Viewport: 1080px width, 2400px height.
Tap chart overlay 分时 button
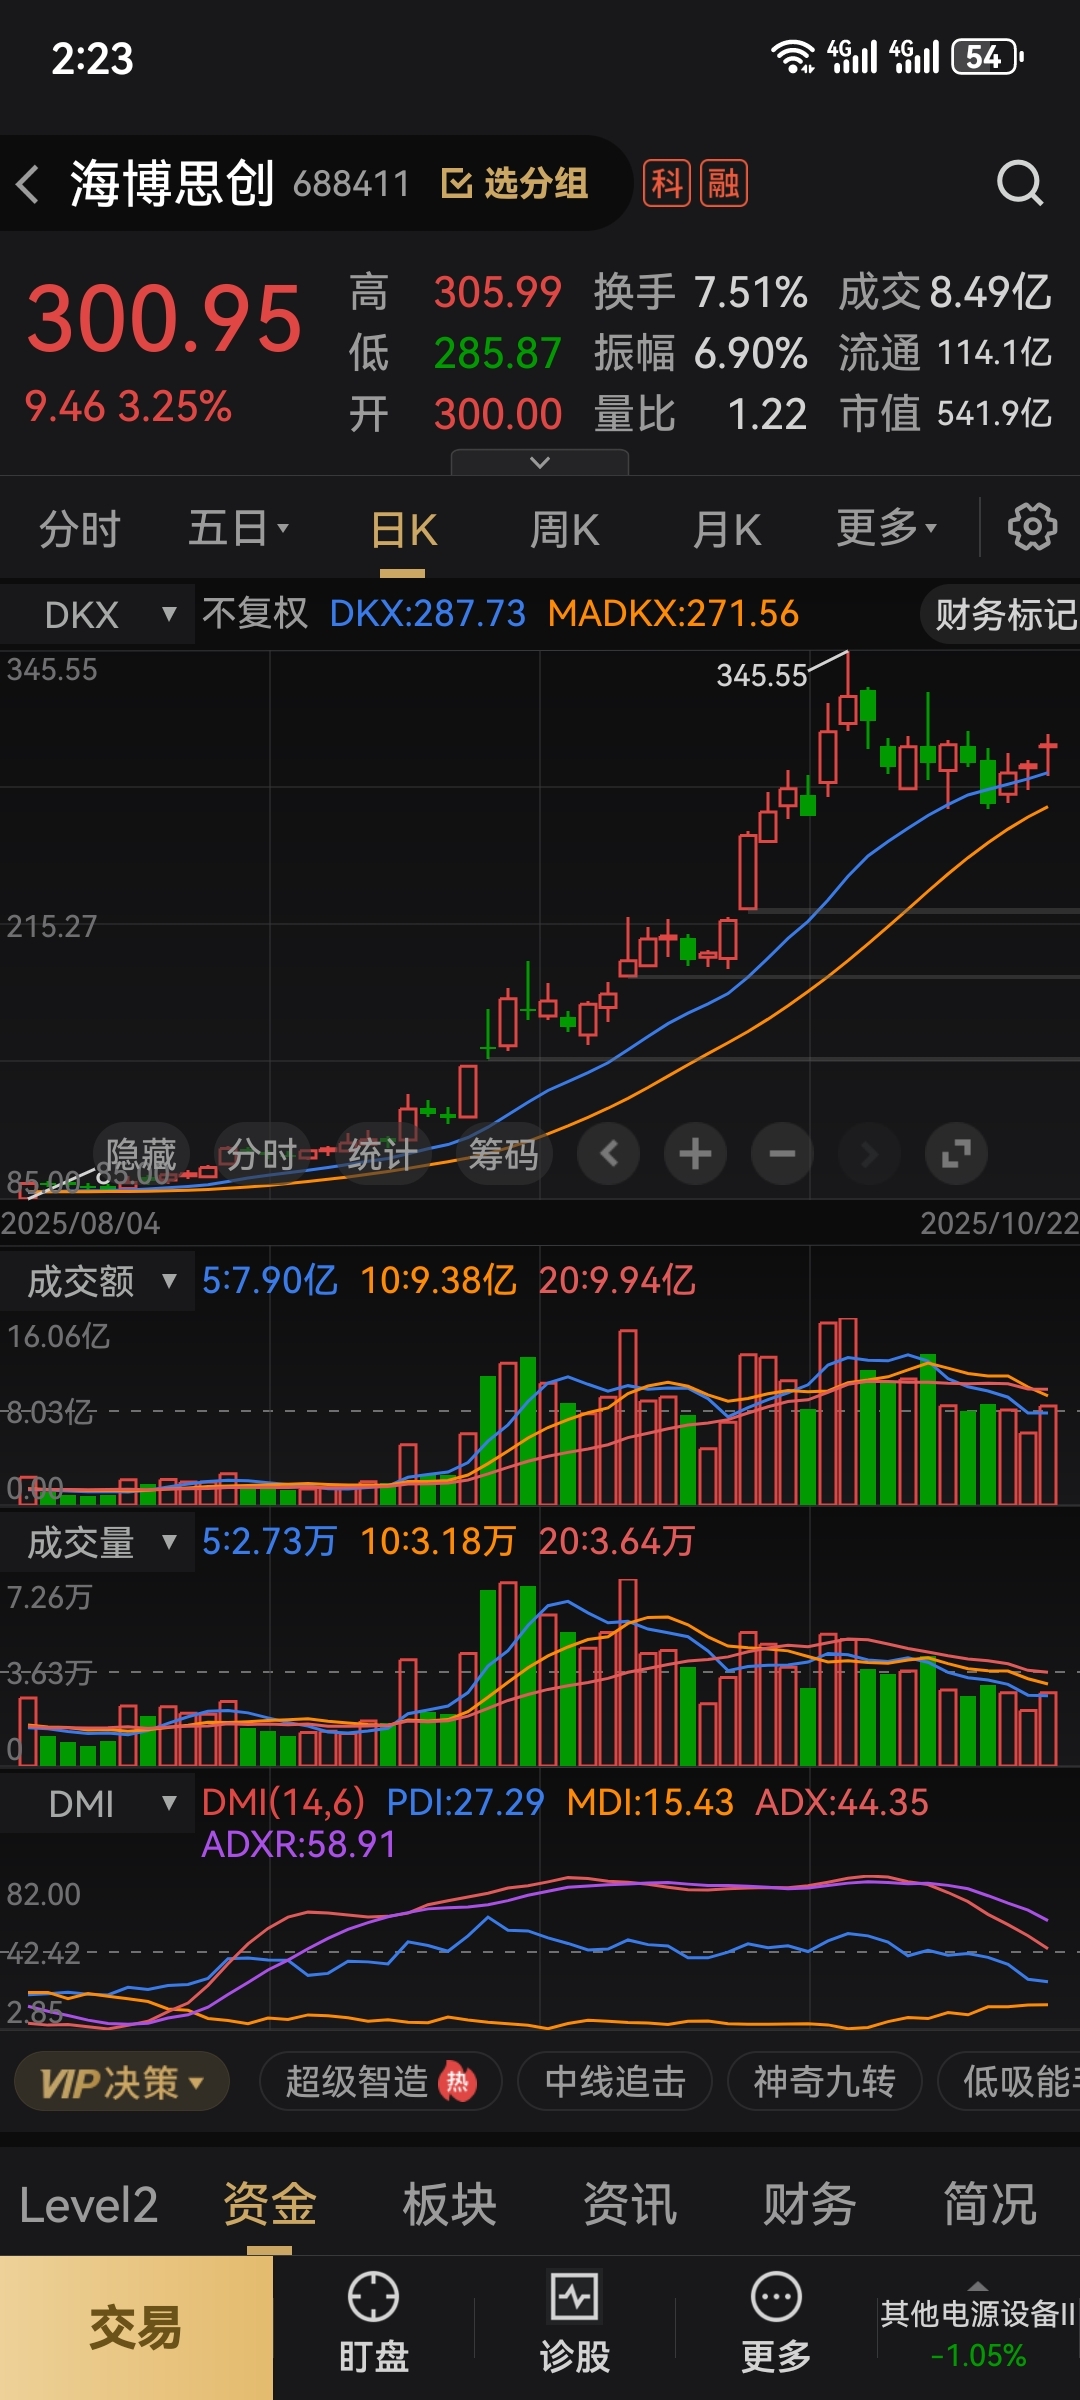[x=262, y=1154]
